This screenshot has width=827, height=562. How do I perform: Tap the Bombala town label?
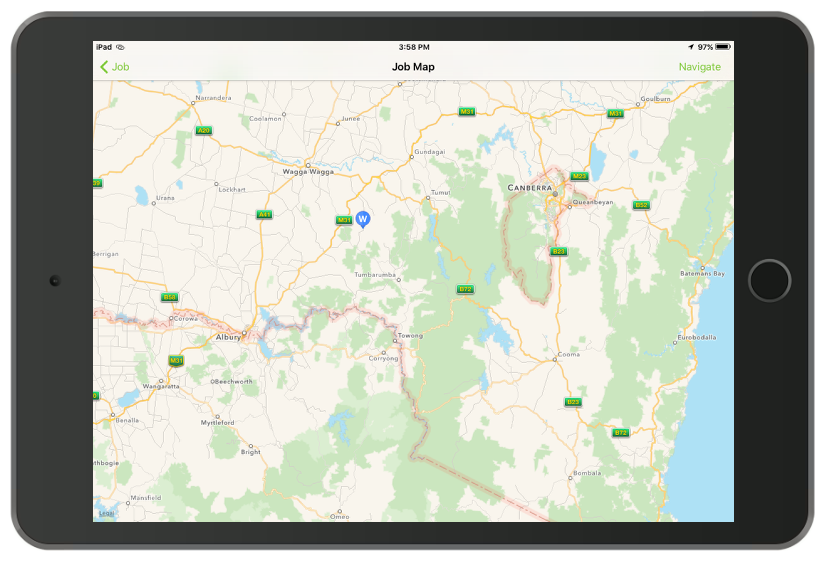click(x=587, y=473)
